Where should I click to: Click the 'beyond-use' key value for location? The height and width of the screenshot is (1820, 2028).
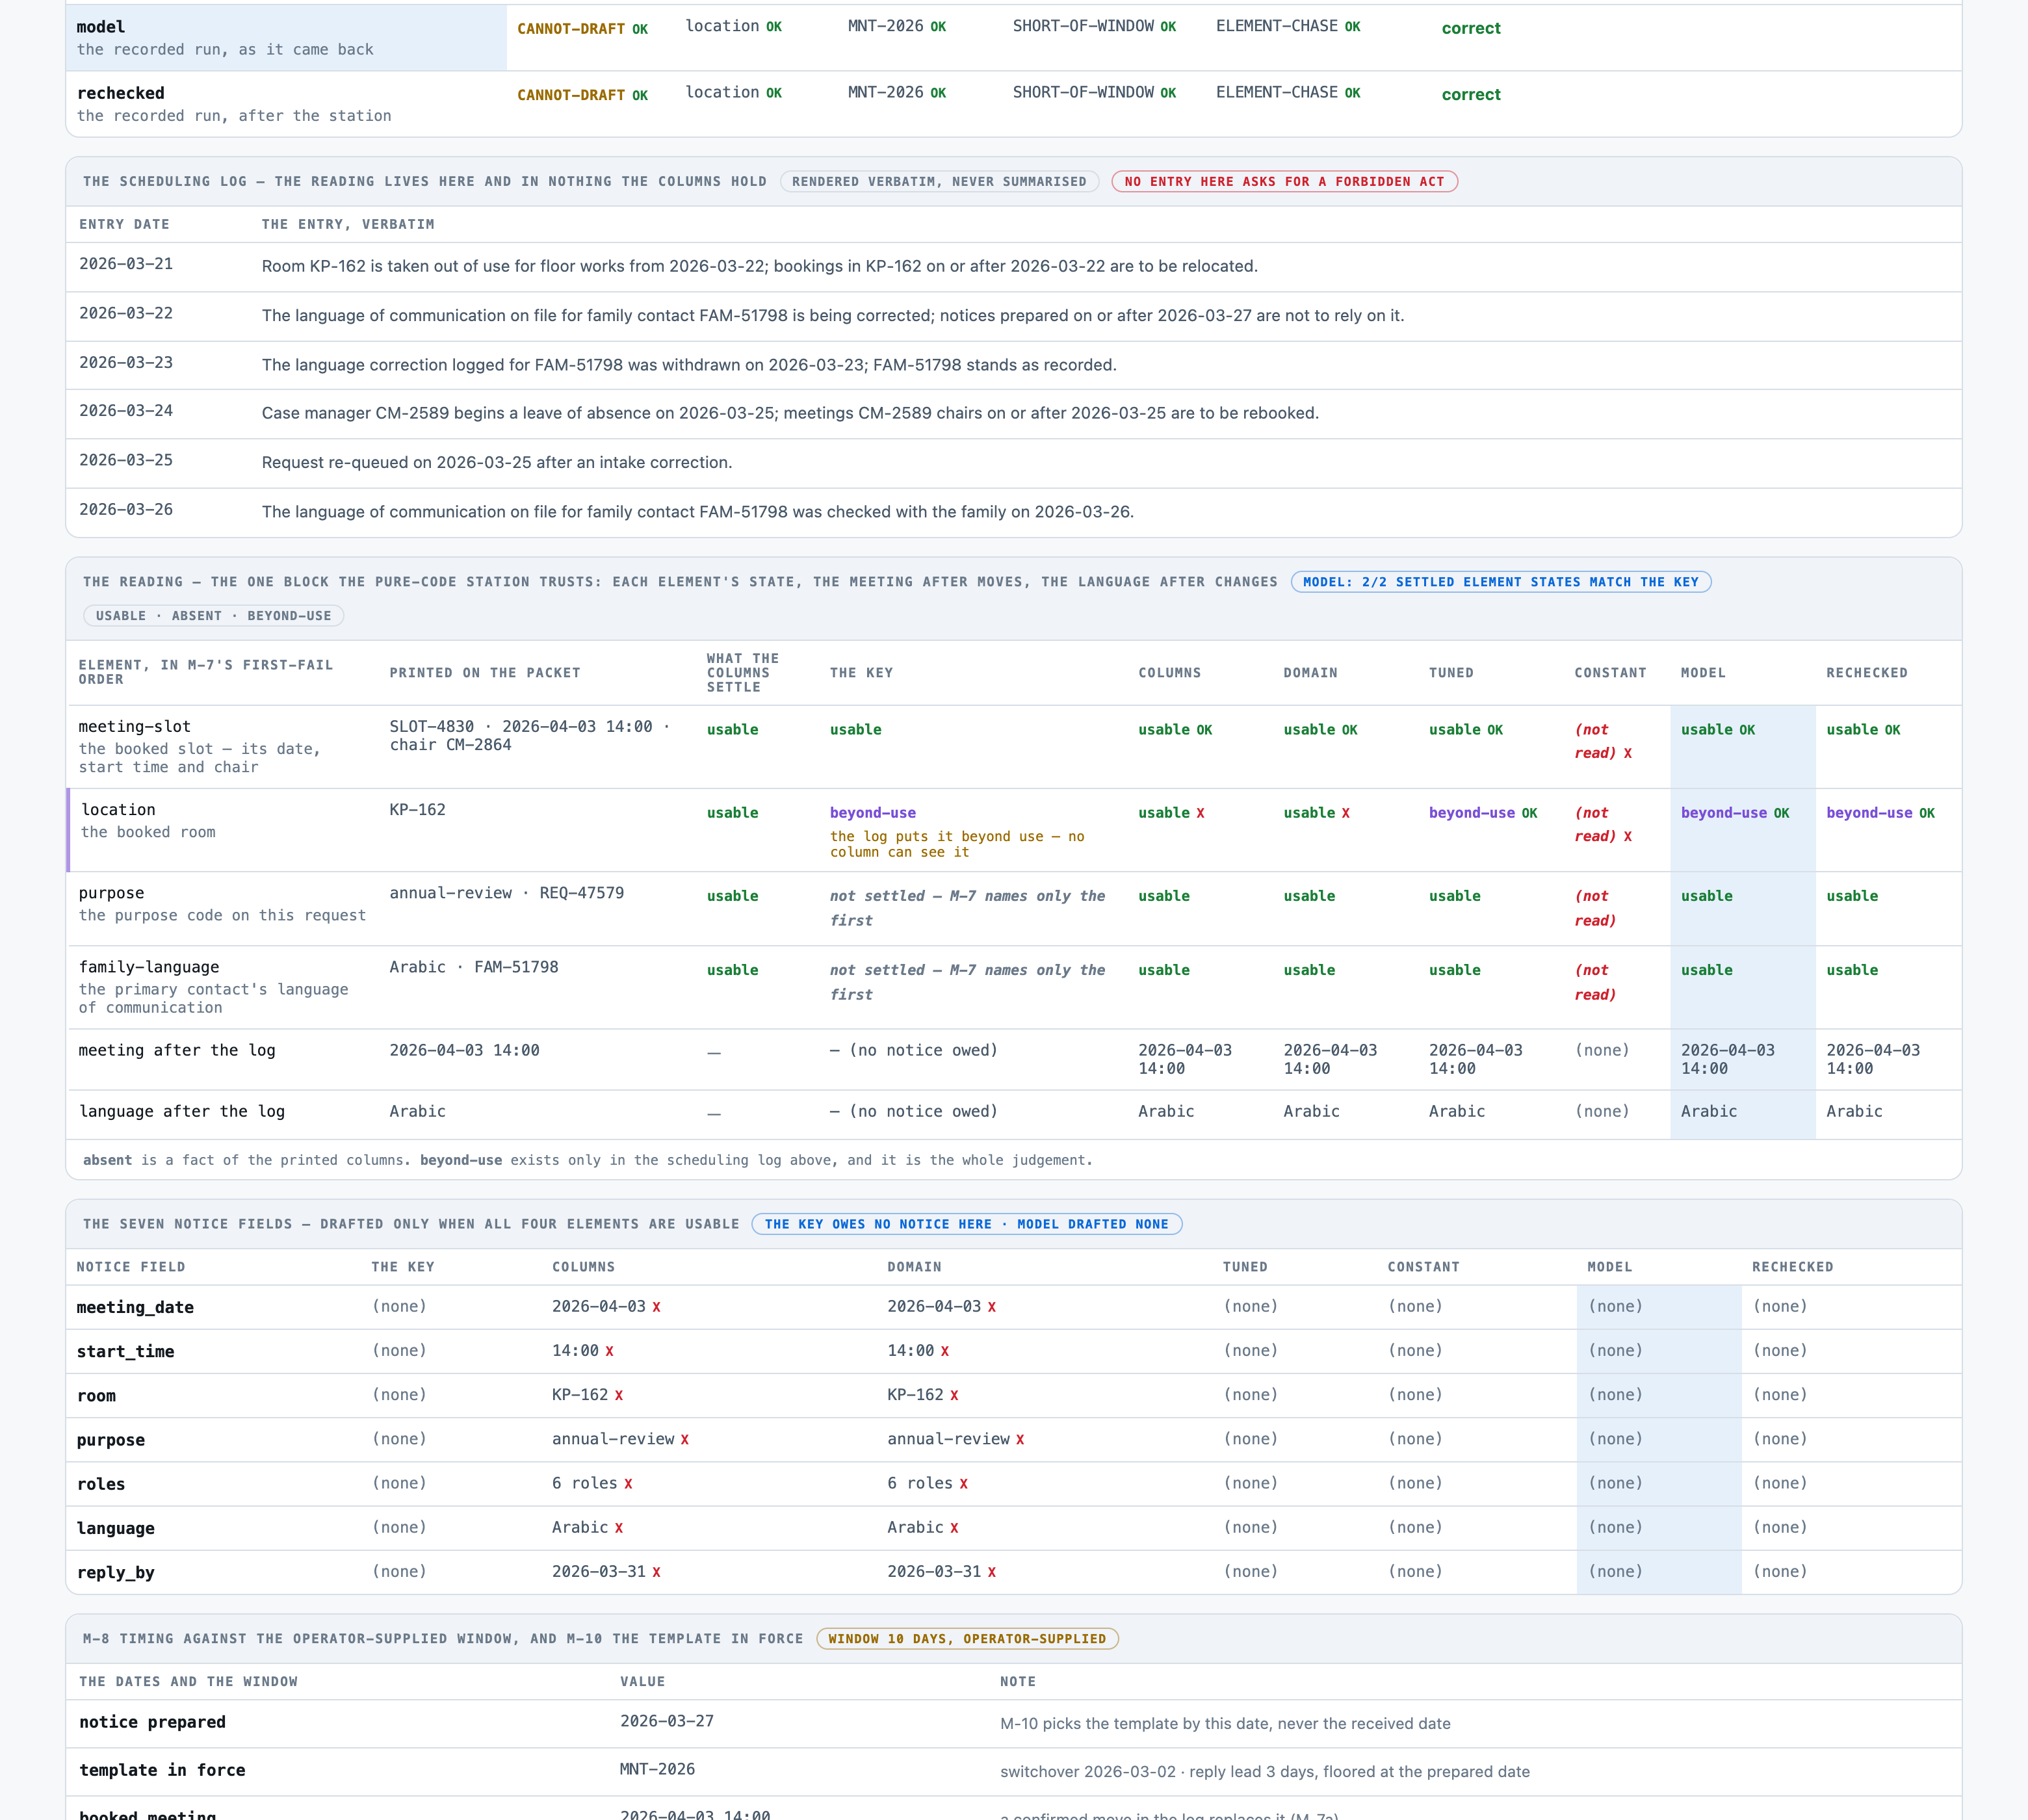pos(872,813)
